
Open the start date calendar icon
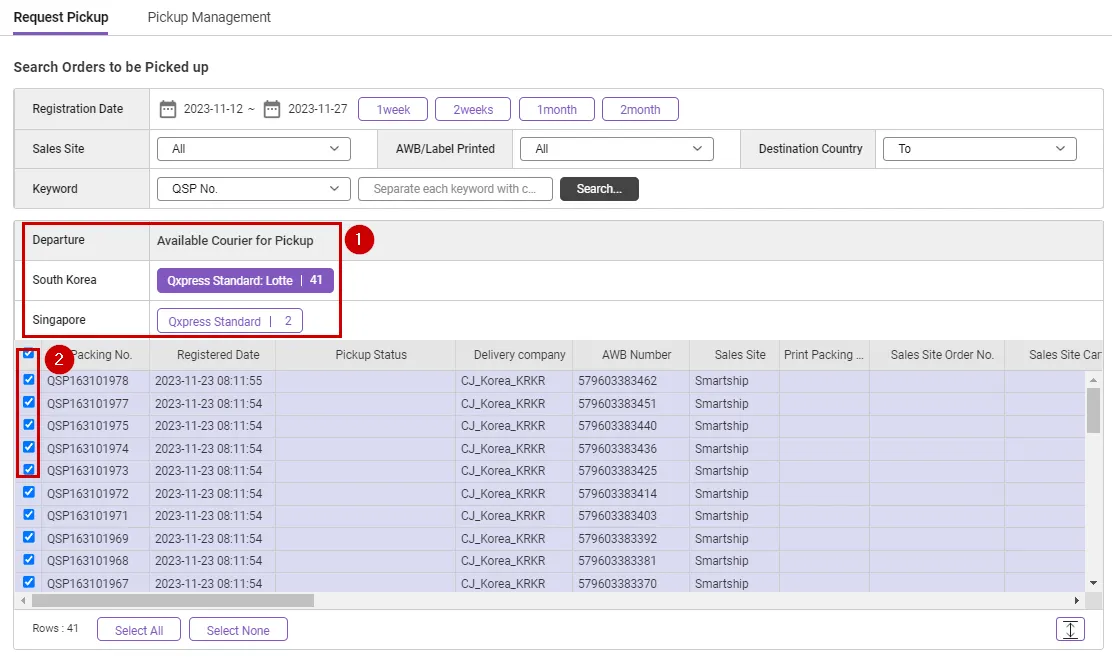[168, 109]
